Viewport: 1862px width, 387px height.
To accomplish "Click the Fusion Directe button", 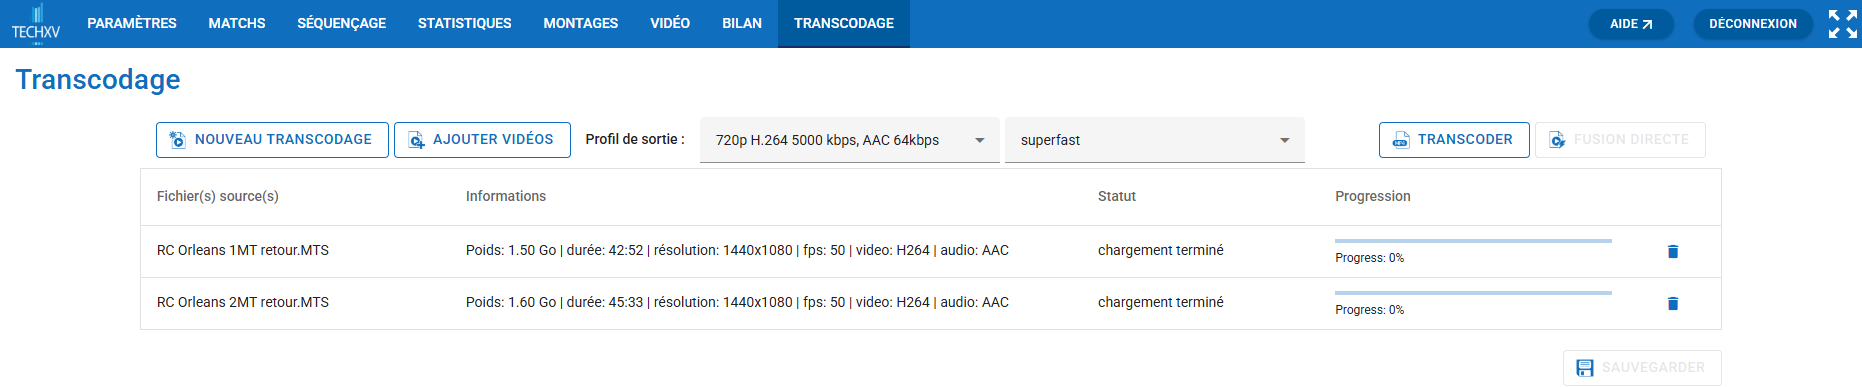I will coord(1620,140).
